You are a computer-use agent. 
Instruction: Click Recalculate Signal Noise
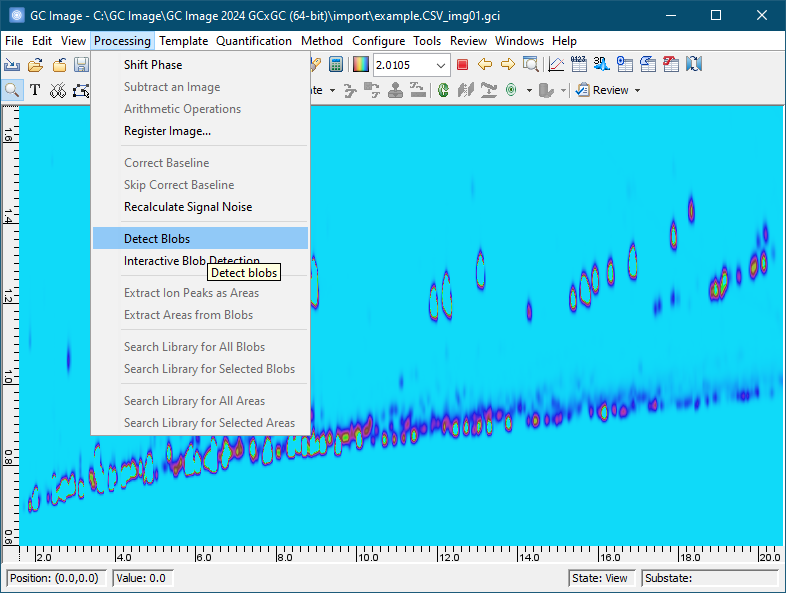[x=188, y=207]
